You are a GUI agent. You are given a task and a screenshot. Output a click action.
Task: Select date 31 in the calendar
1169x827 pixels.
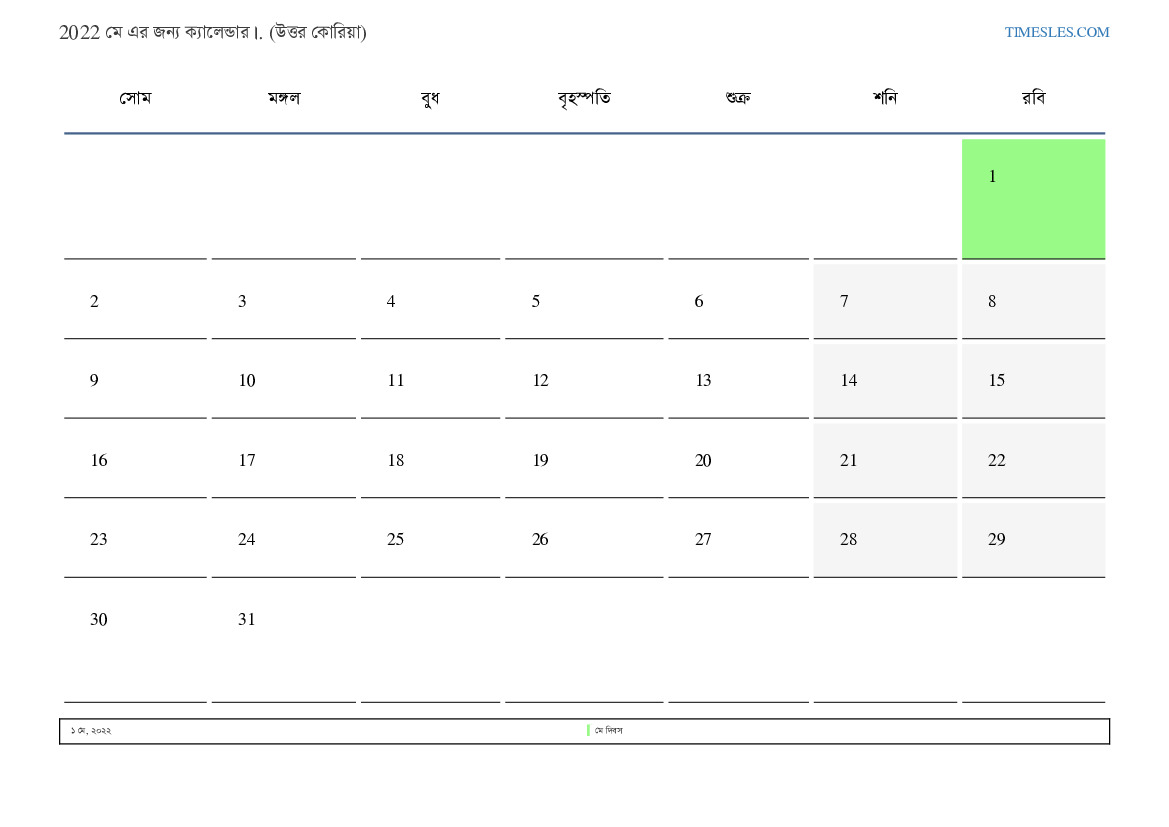[x=284, y=642]
